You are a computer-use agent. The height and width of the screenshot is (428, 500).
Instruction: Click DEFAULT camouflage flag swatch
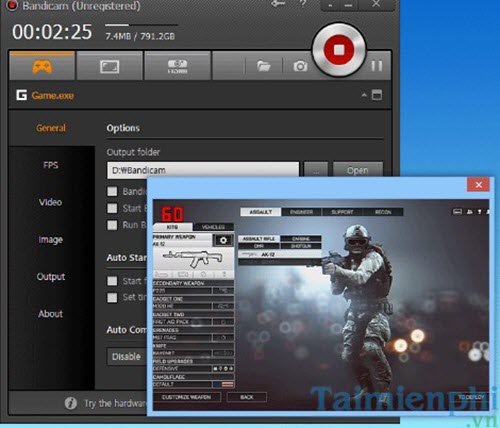pyautogui.click(x=223, y=384)
